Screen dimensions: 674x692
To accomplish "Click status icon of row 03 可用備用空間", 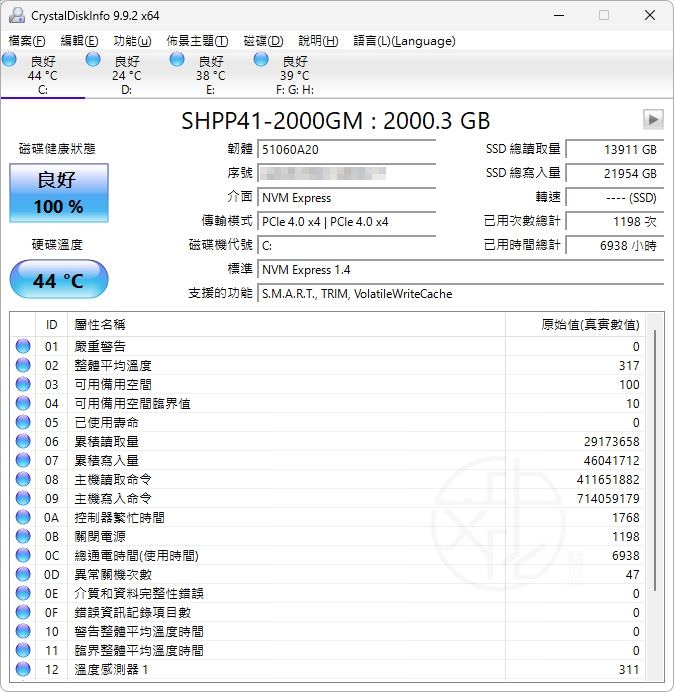I will click(x=23, y=384).
